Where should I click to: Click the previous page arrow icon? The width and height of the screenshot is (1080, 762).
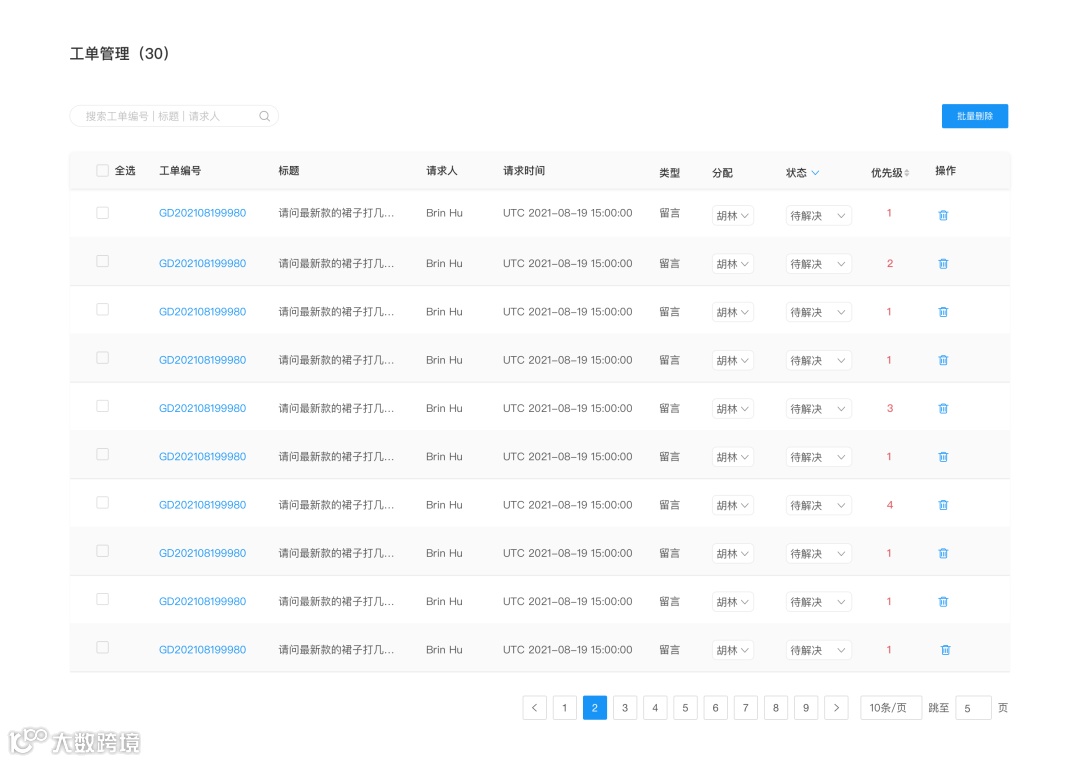(535, 707)
